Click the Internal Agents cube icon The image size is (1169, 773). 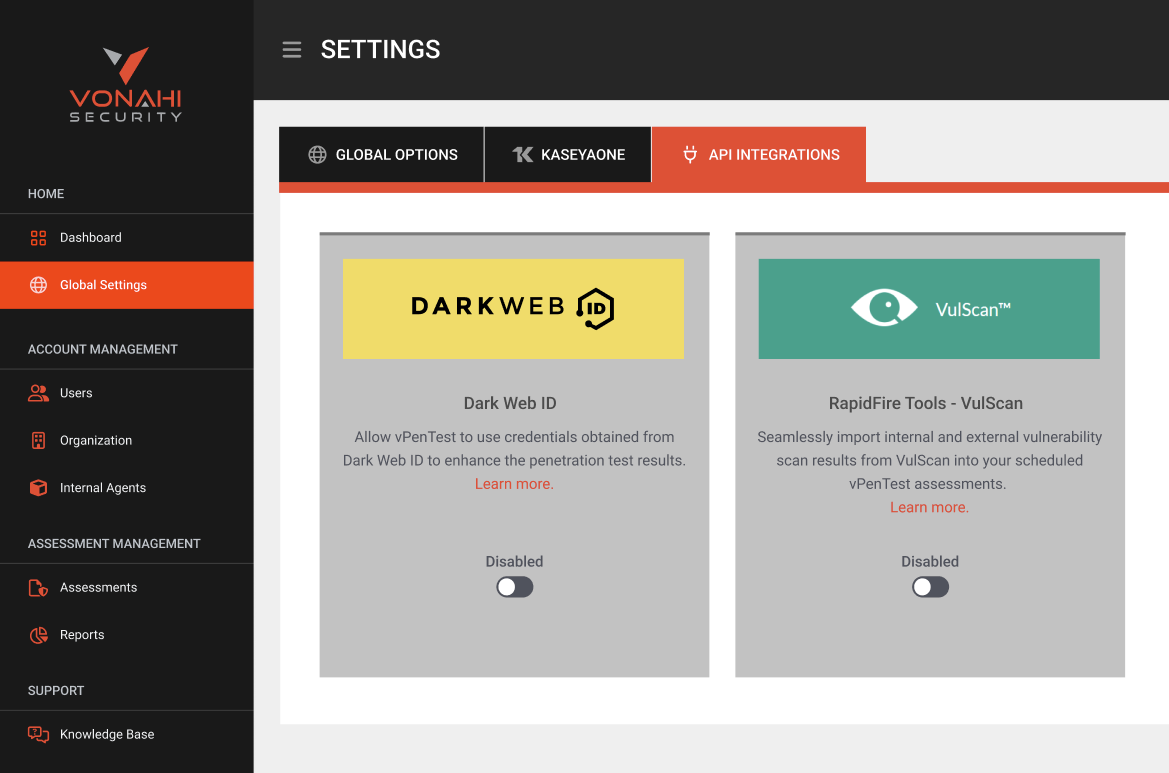[x=39, y=488]
